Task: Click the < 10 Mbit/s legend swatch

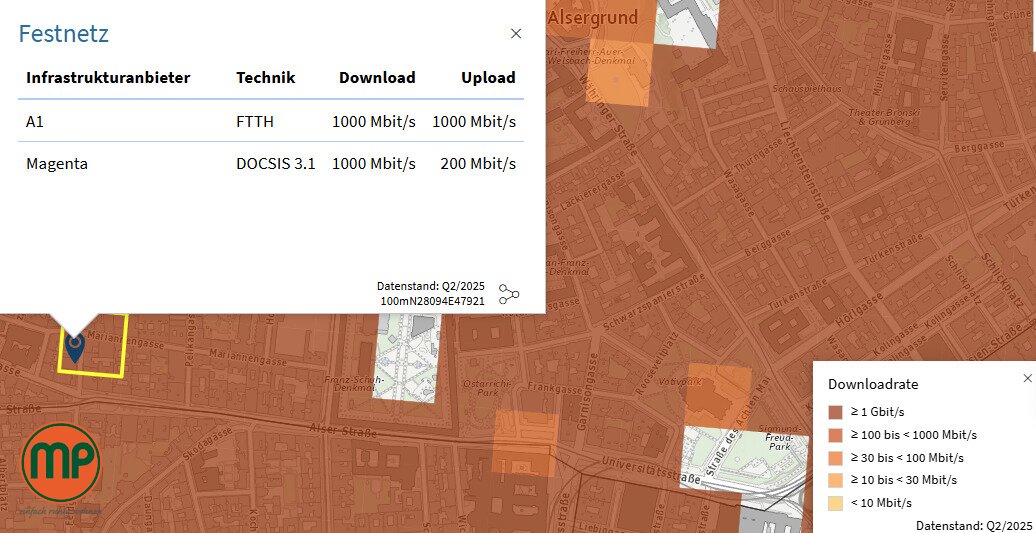Action: (835, 503)
